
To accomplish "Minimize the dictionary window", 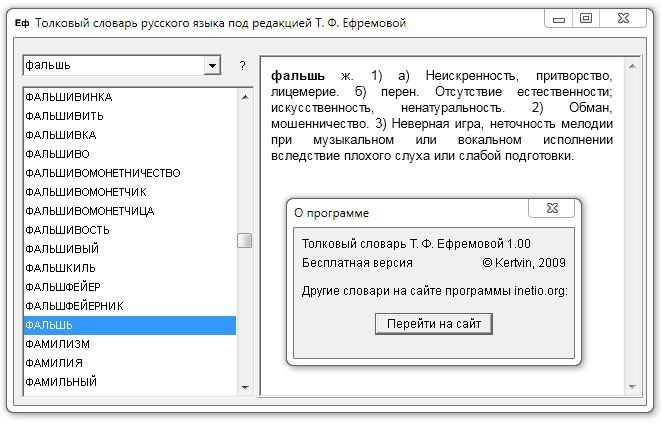I will [x=559, y=19].
